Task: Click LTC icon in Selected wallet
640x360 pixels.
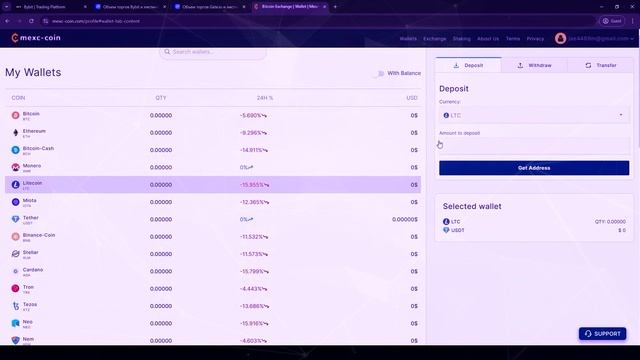Action: coord(446,222)
